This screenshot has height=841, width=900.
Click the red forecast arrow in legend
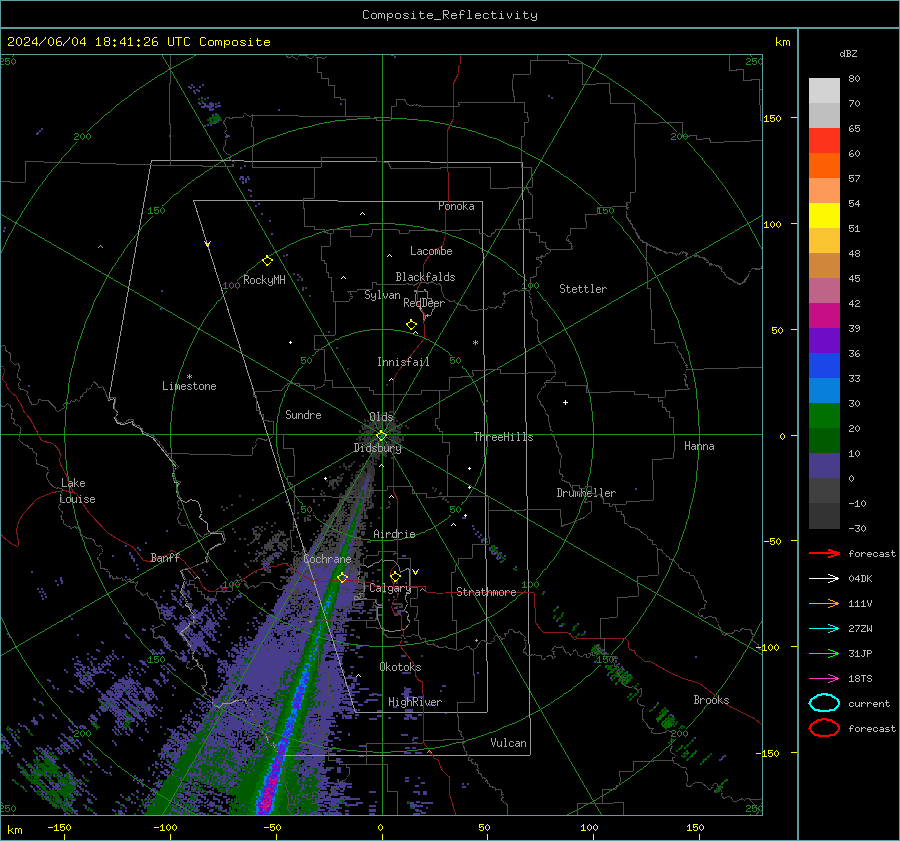coord(824,553)
